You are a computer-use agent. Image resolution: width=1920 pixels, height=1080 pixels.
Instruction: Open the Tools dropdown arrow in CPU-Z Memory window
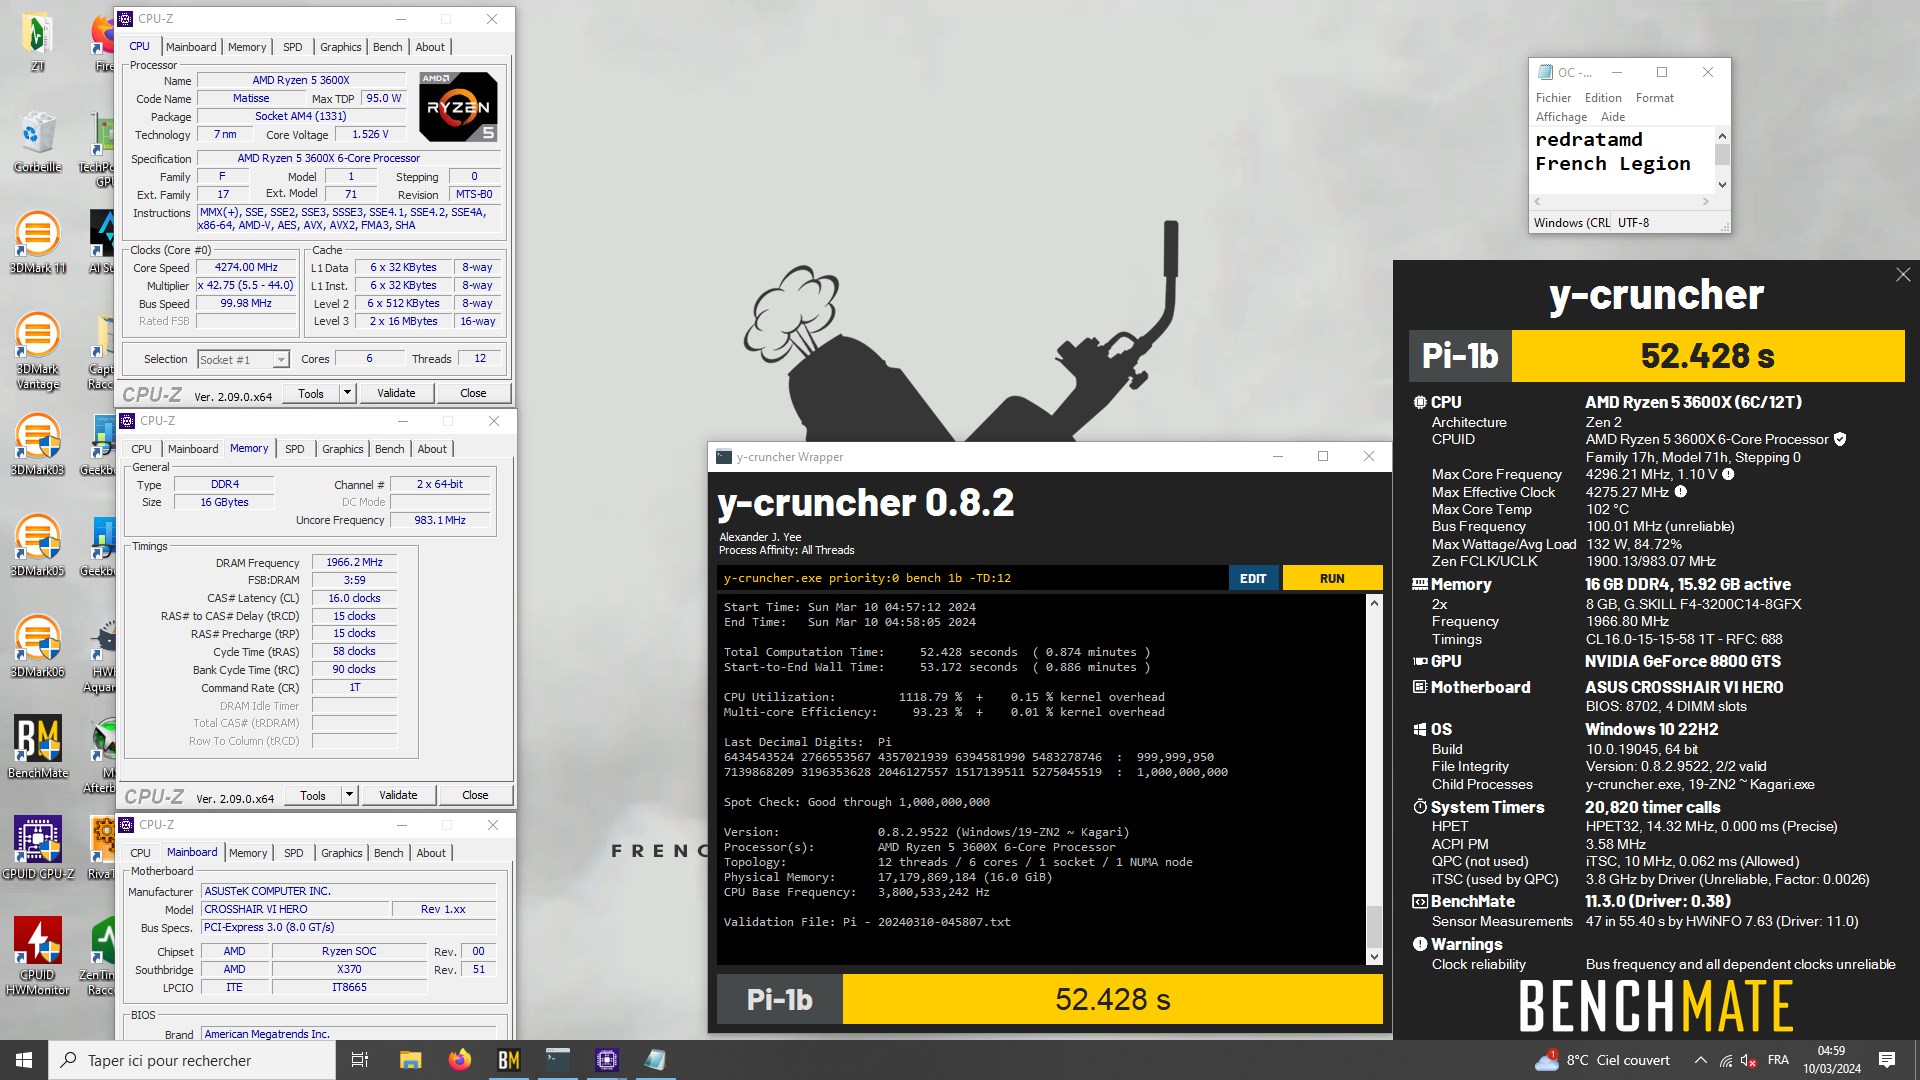click(x=349, y=795)
